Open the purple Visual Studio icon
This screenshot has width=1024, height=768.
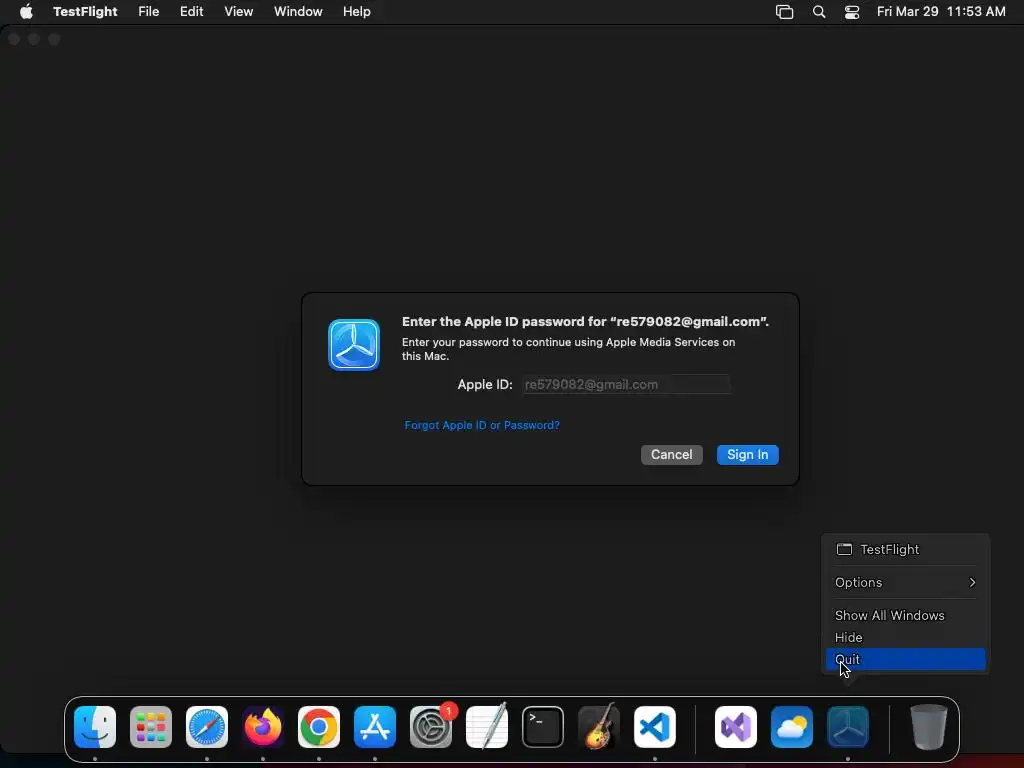[x=736, y=727]
